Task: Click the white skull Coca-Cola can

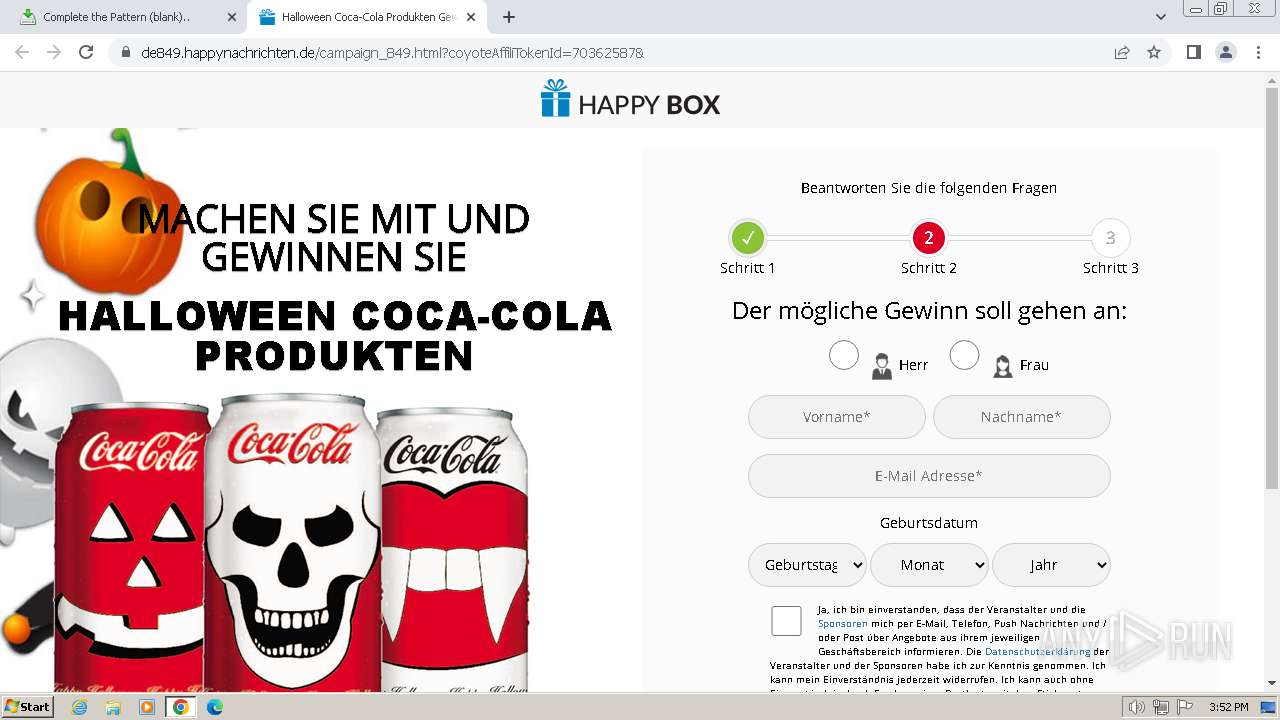Action: point(293,543)
